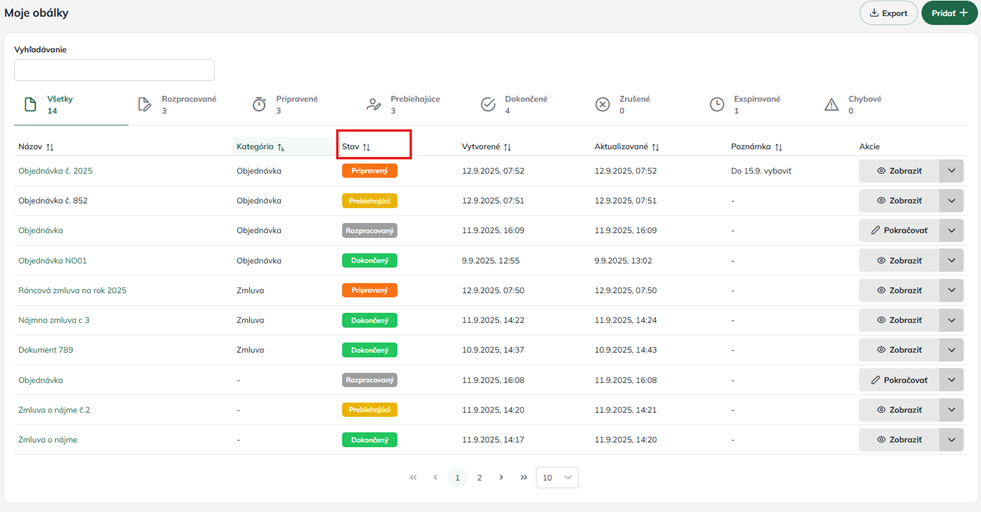The image size is (981, 512).
Task: Expand actions dropdown for Objednávka č. 2025
Action: (x=951, y=171)
